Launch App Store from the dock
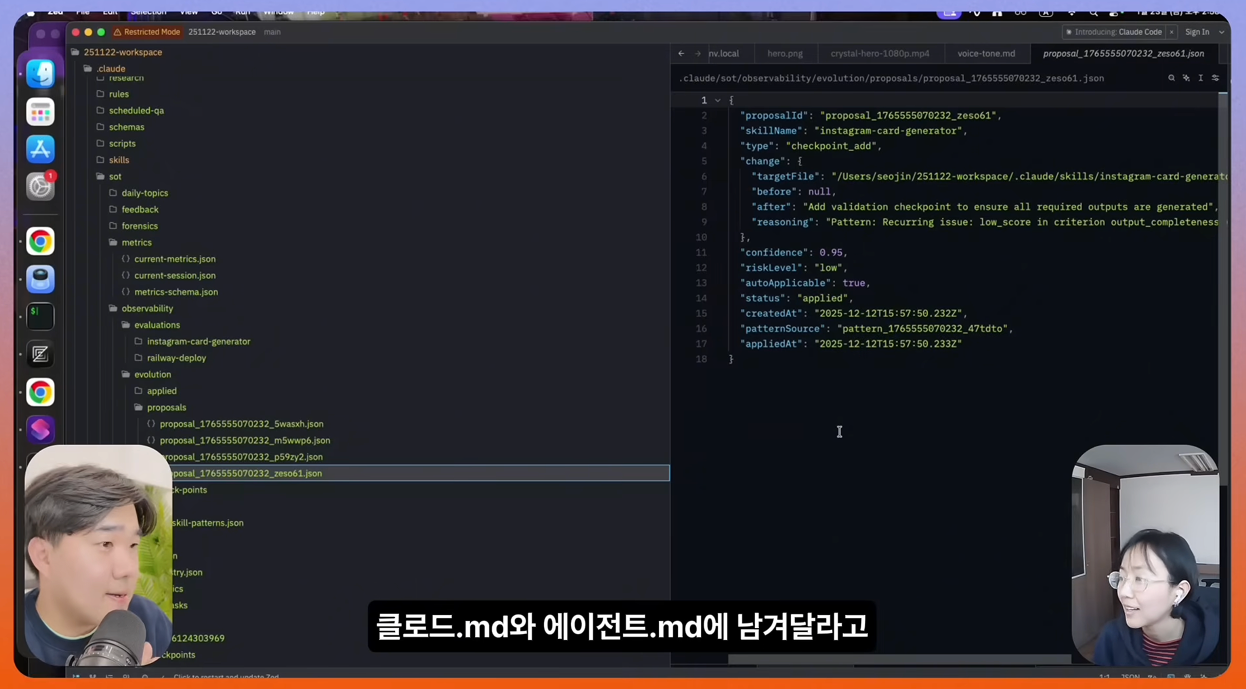 coord(40,149)
